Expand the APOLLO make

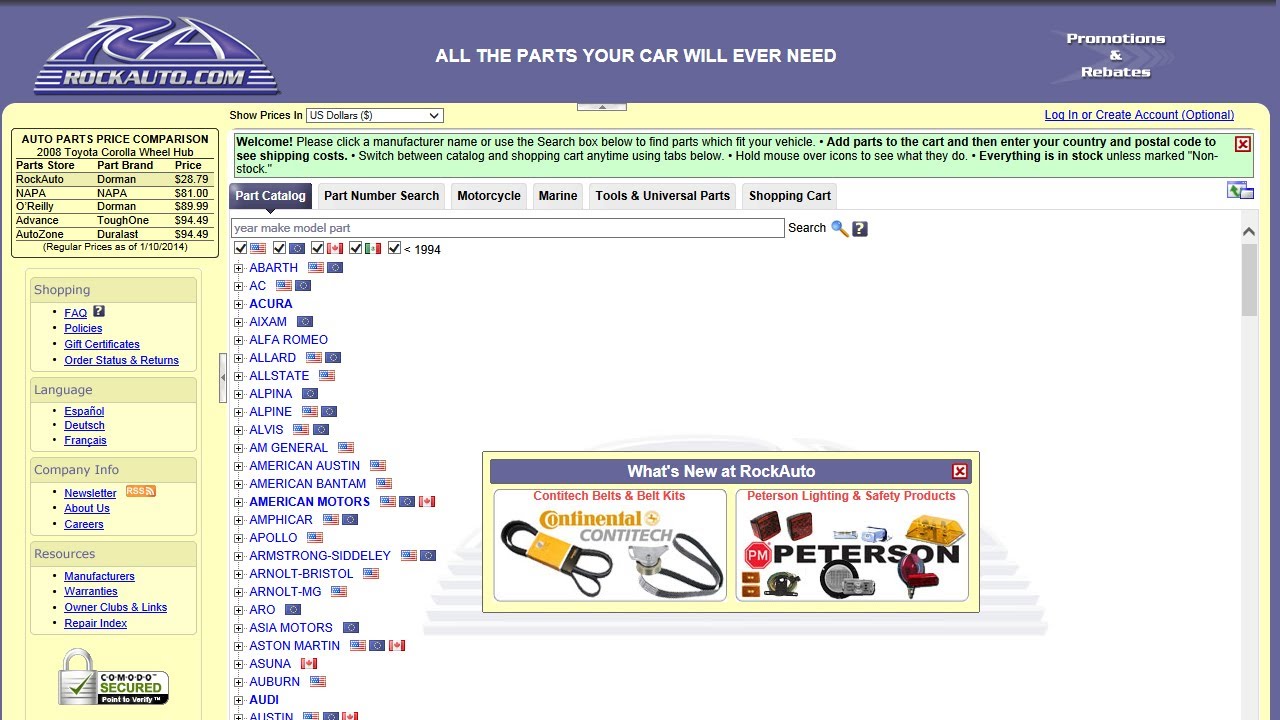(x=238, y=538)
